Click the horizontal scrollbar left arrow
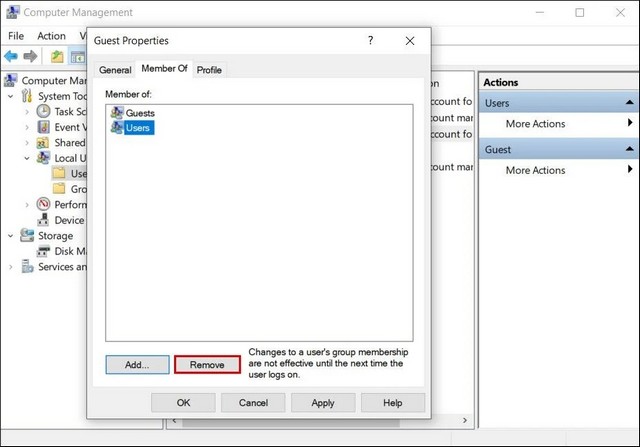Screen dimensions: 640x447 tap(174, 420)
